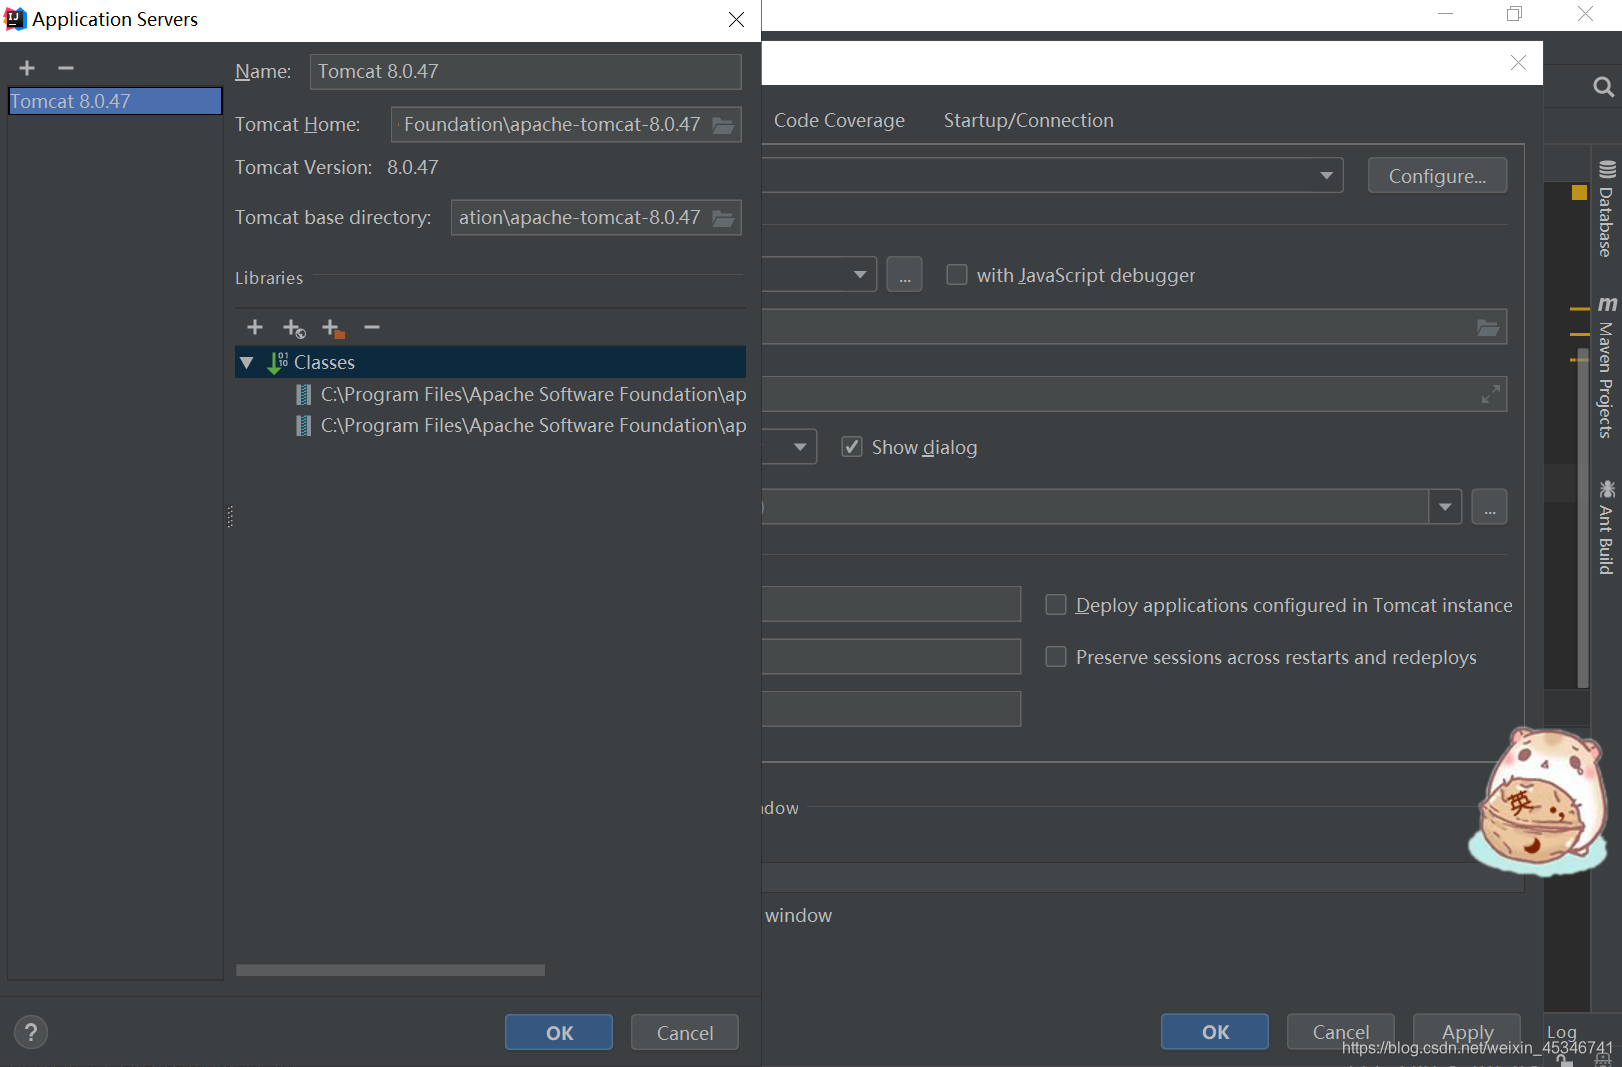Remove selected library entry
This screenshot has height=1067, width=1622.
372,327
